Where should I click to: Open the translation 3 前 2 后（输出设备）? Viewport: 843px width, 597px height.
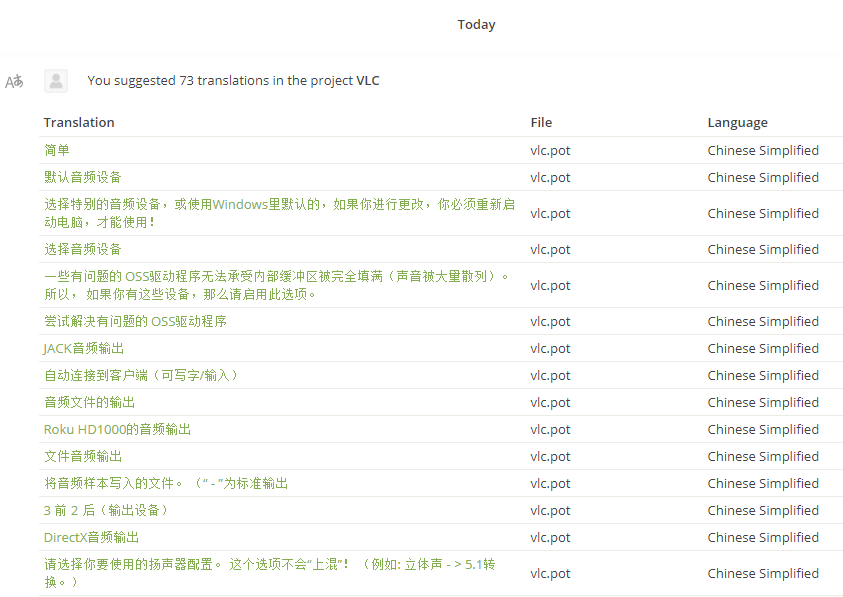tap(106, 511)
